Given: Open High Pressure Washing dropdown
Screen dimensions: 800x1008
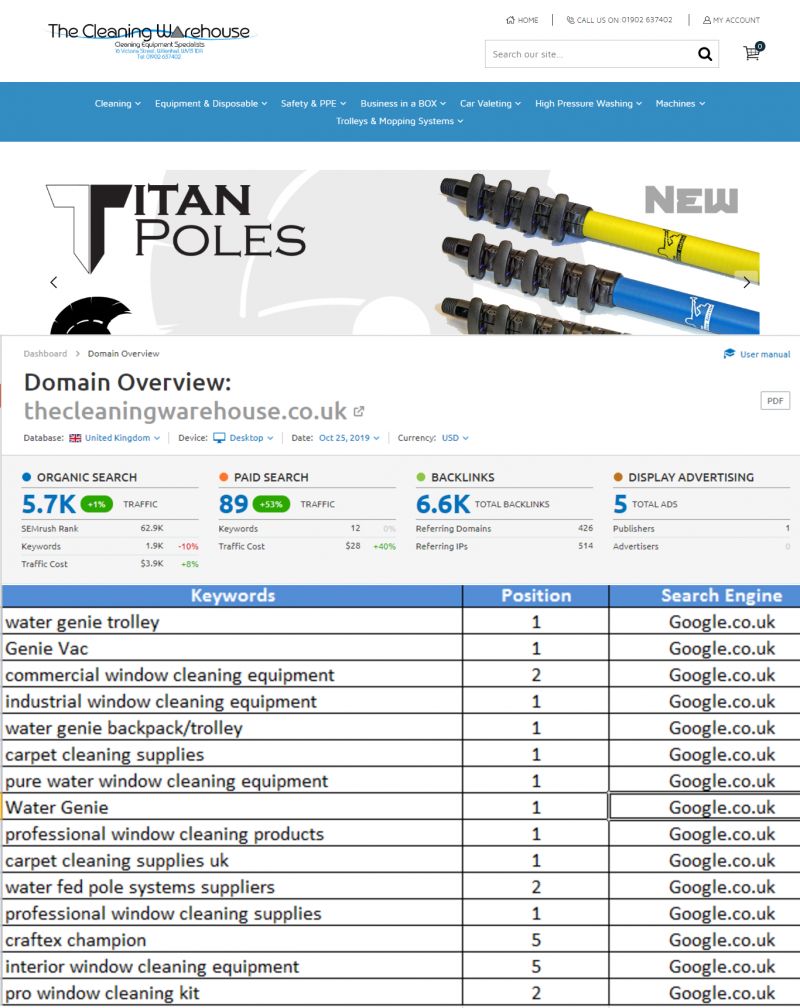Looking at the screenshot, I should (x=588, y=104).
